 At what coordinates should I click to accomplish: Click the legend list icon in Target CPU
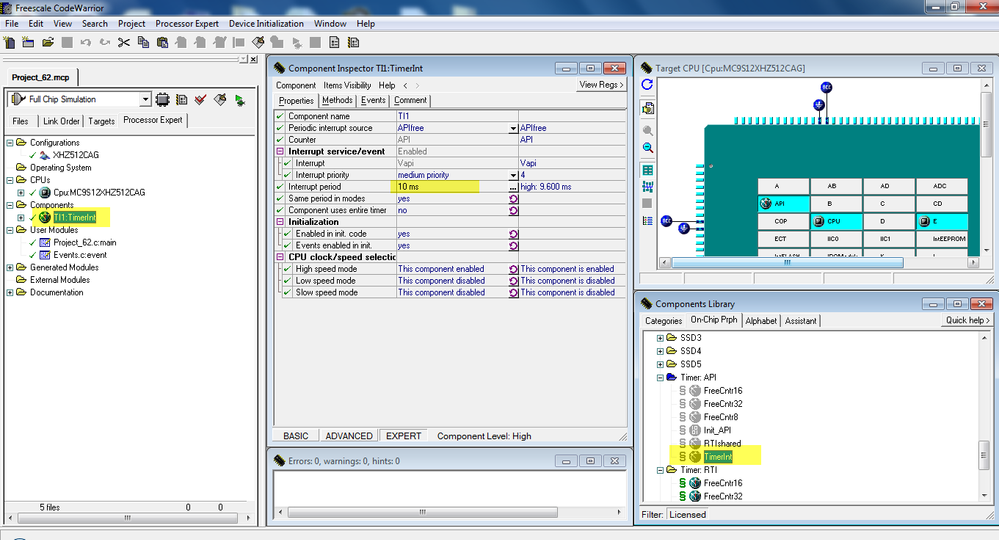pyautogui.click(x=647, y=220)
